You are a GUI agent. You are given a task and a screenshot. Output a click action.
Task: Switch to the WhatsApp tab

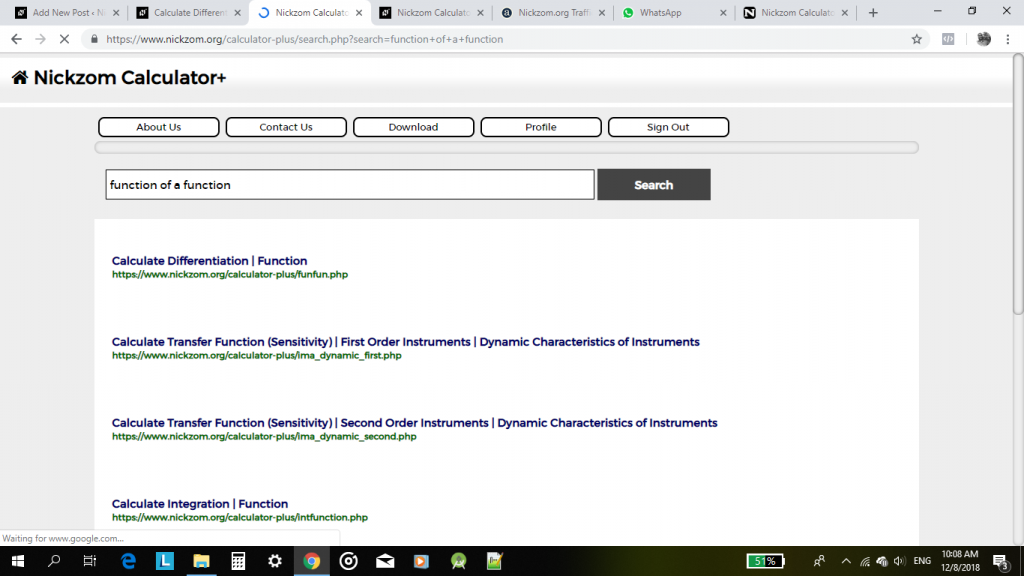pyautogui.click(x=673, y=12)
